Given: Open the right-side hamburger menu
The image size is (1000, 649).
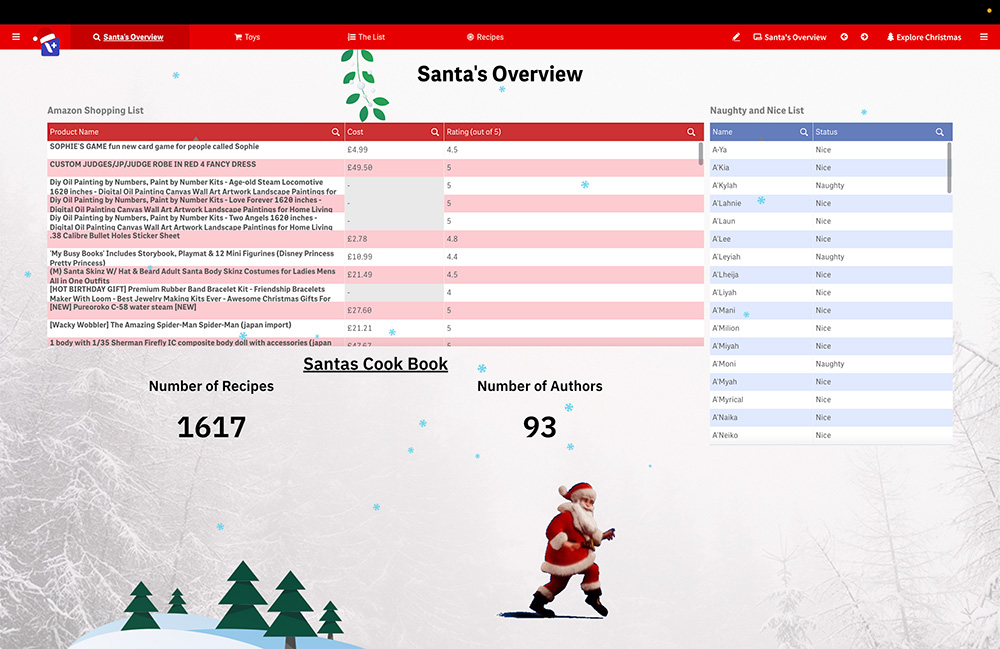Looking at the screenshot, I should 983,37.
